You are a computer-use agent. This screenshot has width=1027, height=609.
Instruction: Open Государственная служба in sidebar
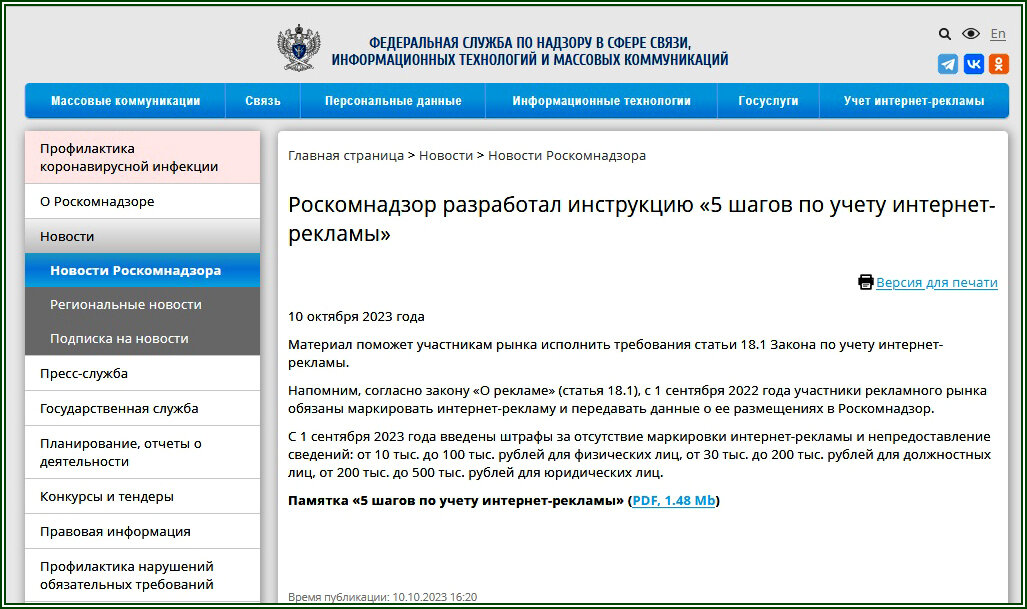142,409
